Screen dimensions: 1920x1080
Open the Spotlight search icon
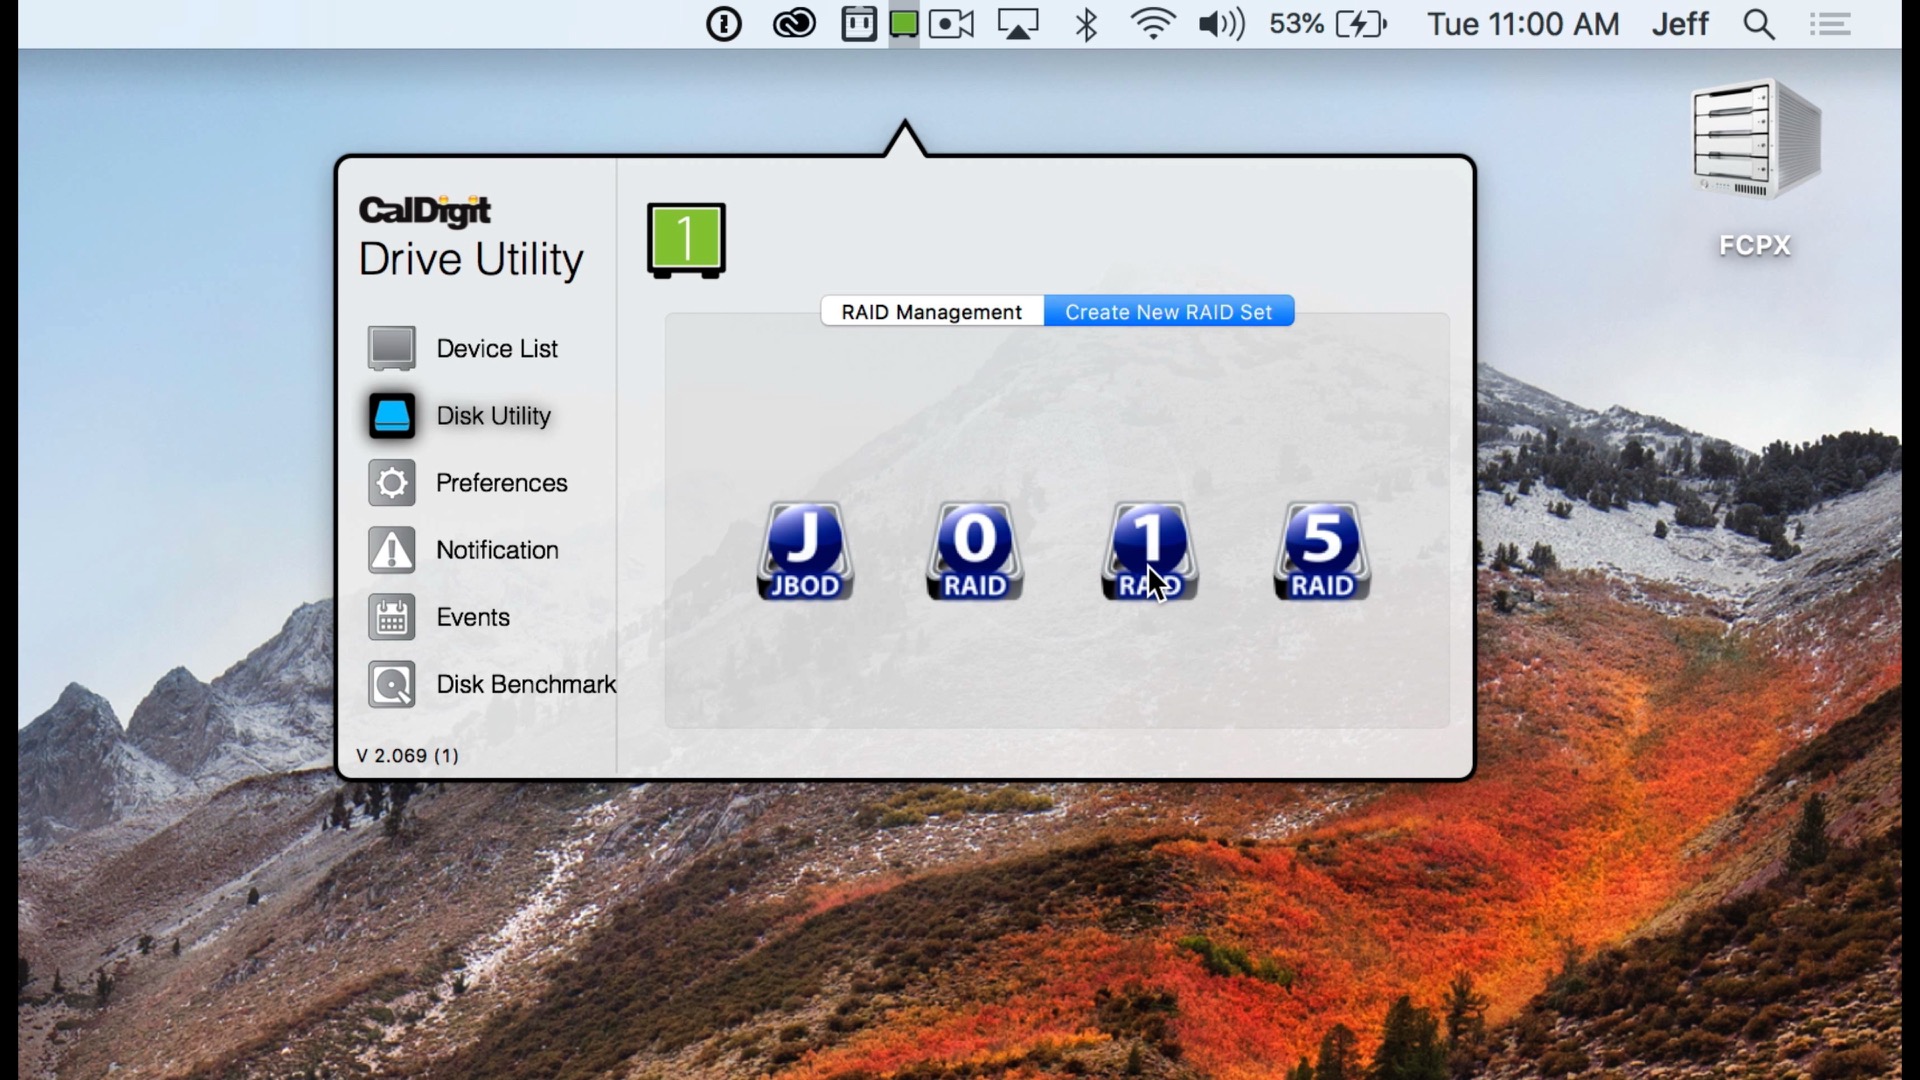click(x=1759, y=24)
